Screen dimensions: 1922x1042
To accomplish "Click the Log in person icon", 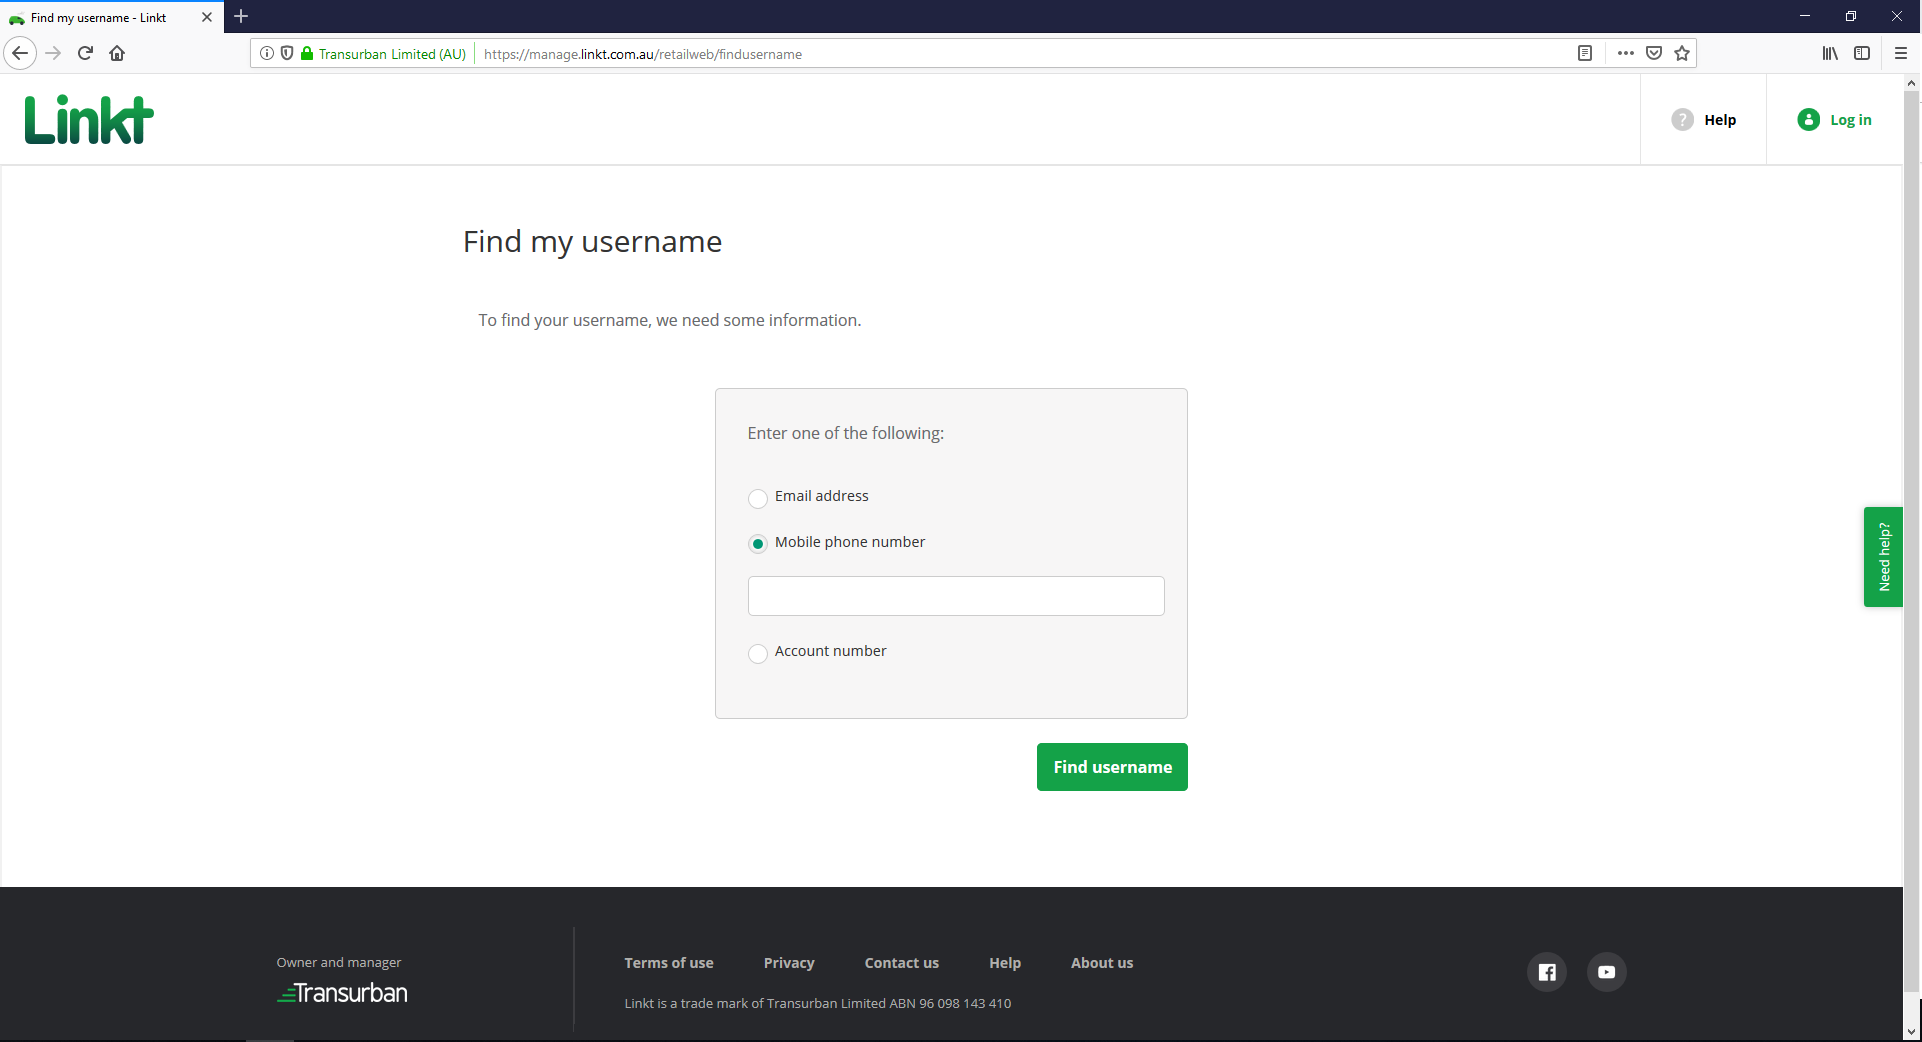I will coord(1808,119).
